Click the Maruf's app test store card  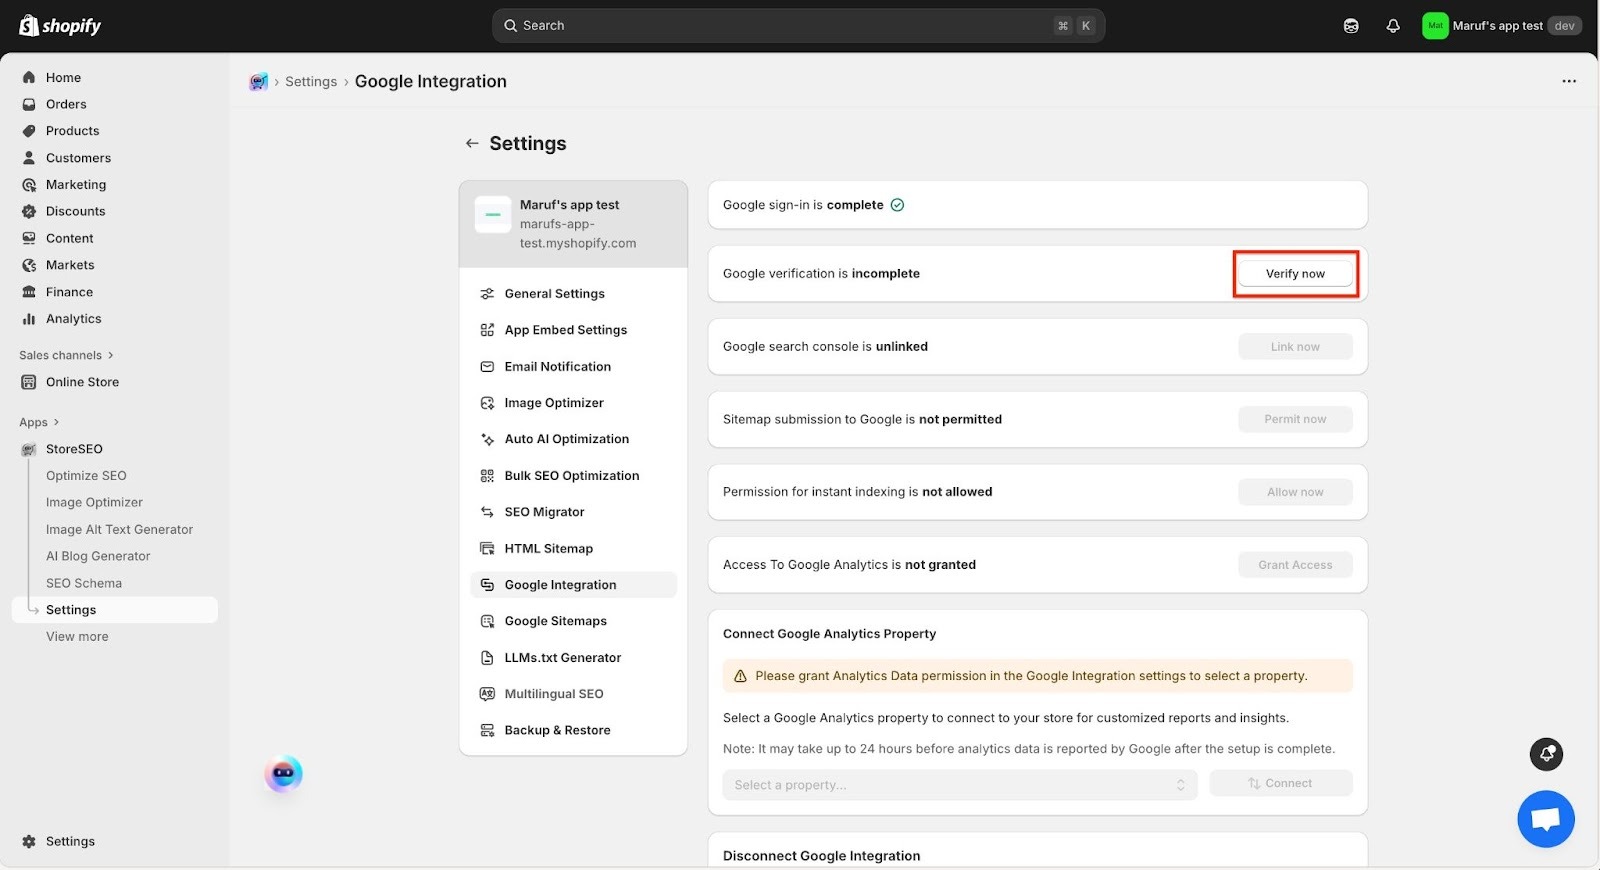pyautogui.click(x=573, y=224)
